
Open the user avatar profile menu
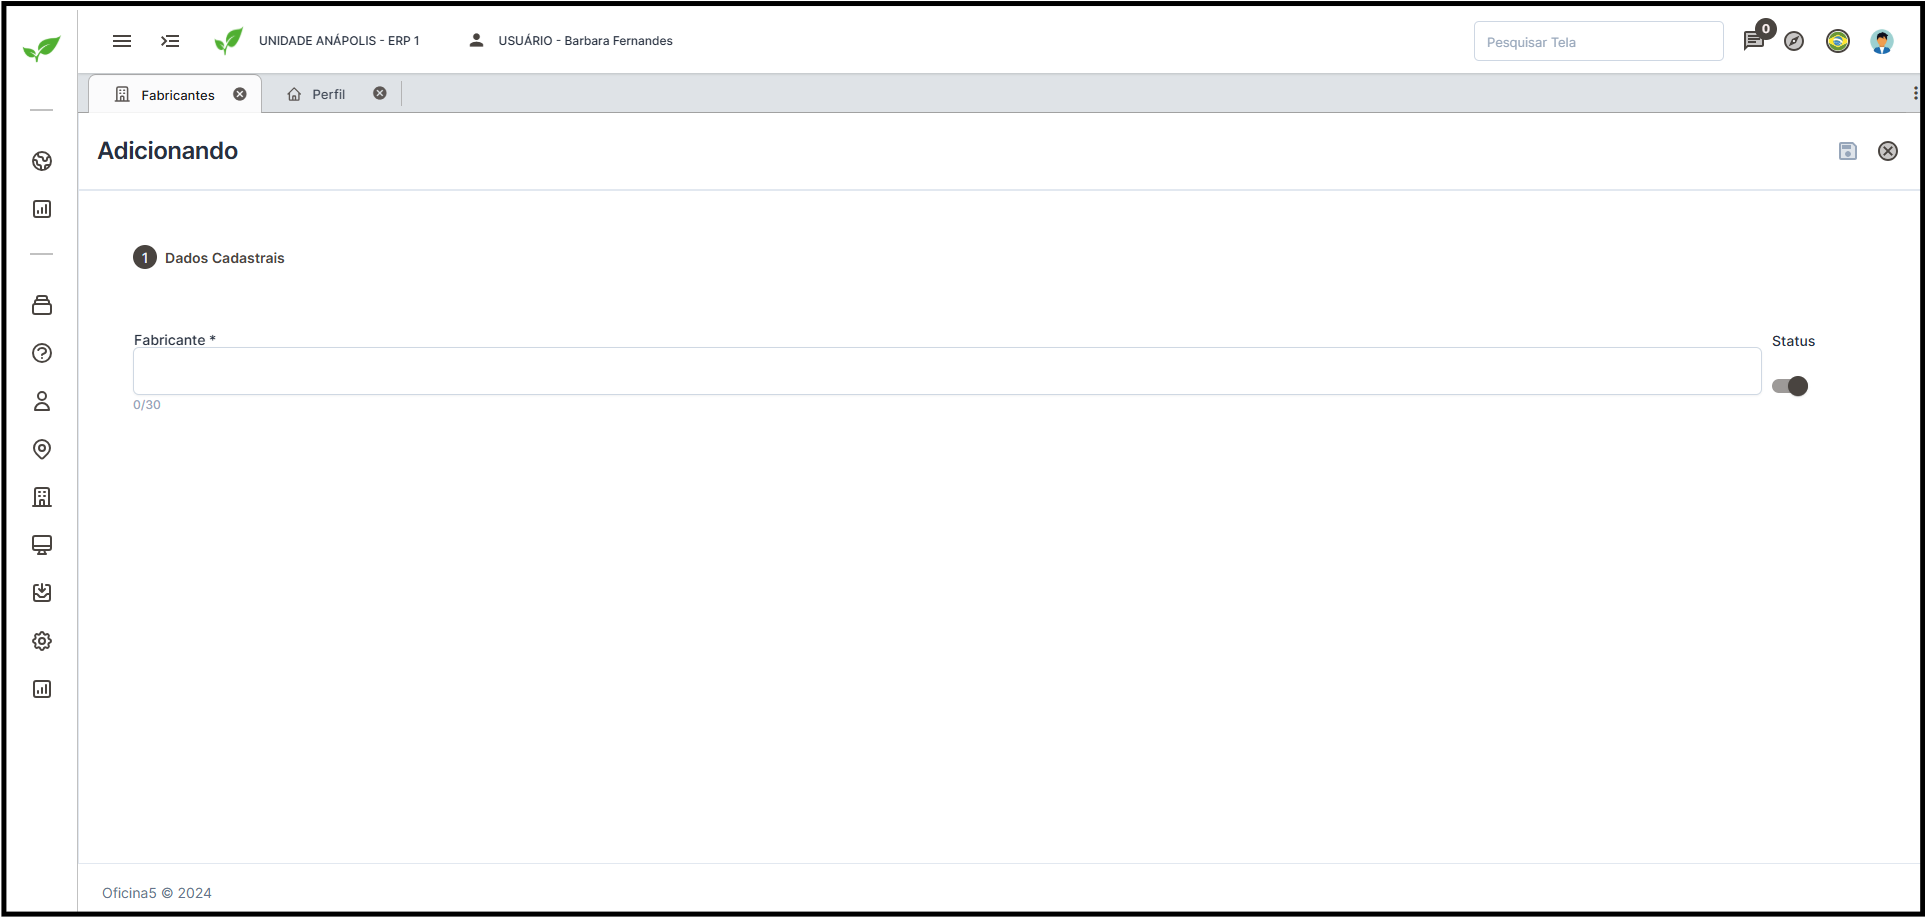coord(1881,41)
